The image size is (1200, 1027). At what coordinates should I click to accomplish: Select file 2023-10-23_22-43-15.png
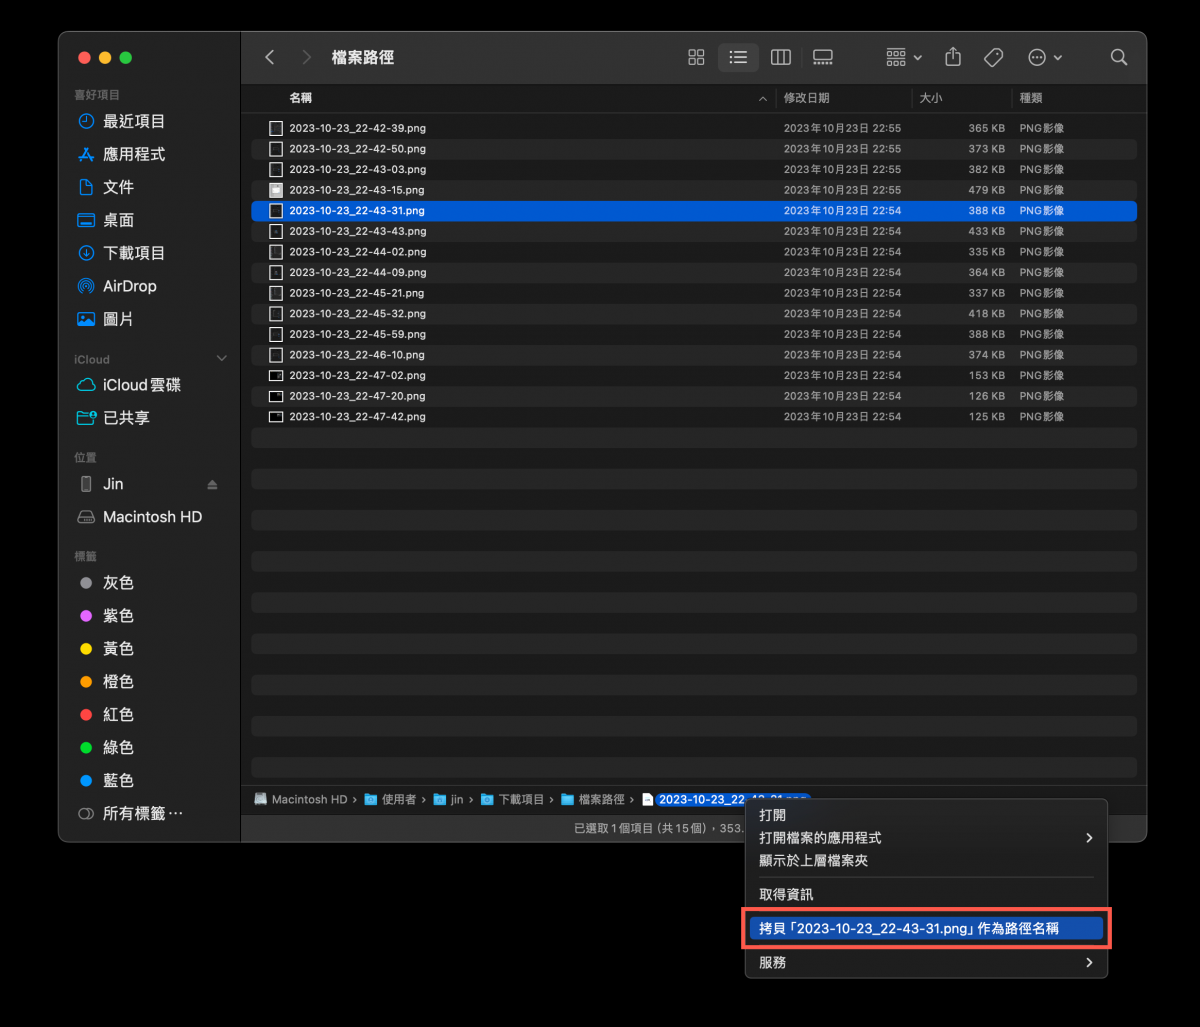(x=694, y=190)
